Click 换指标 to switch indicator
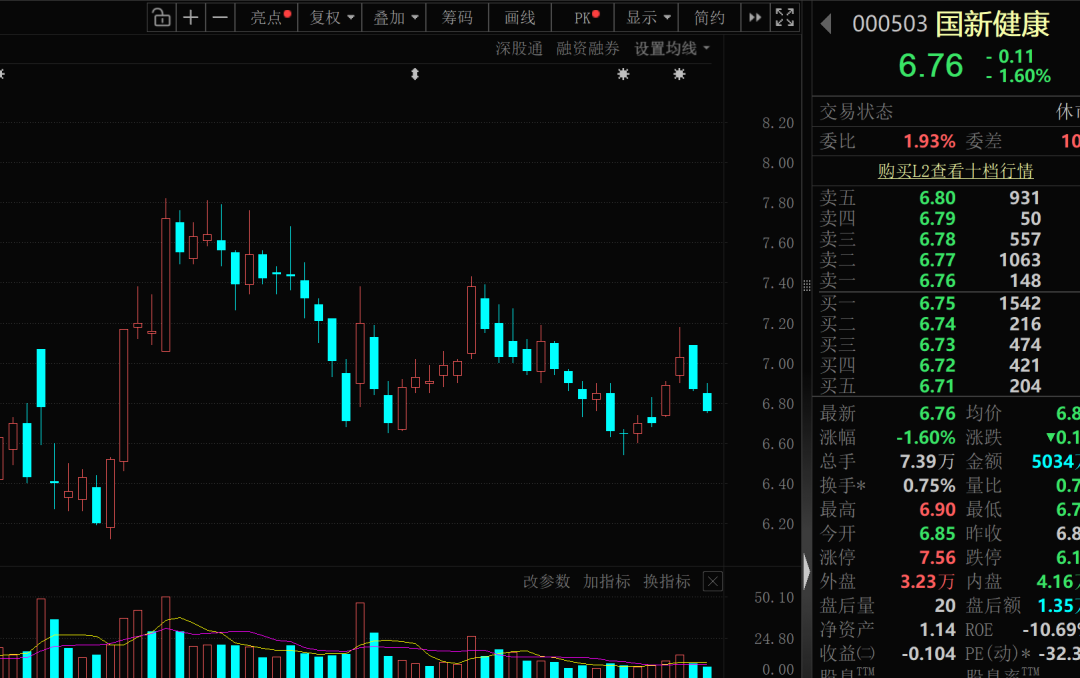Image resolution: width=1080 pixels, height=678 pixels. click(x=667, y=582)
